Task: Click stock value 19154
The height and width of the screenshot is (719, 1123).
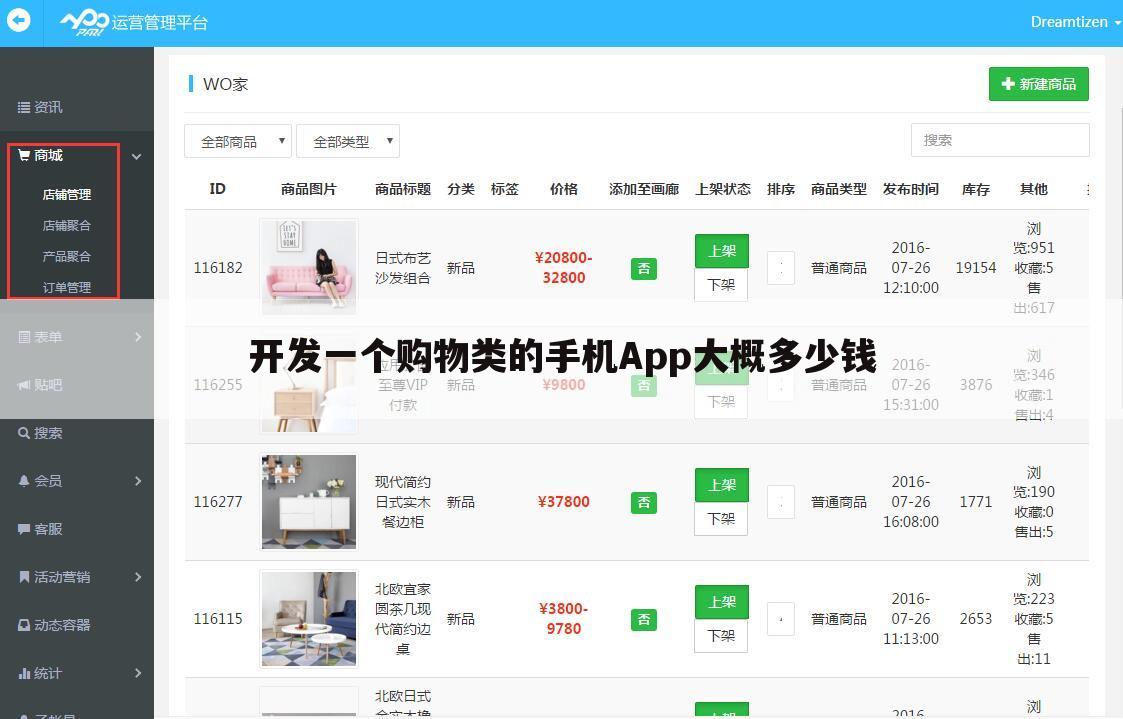Action: [975, 268]
